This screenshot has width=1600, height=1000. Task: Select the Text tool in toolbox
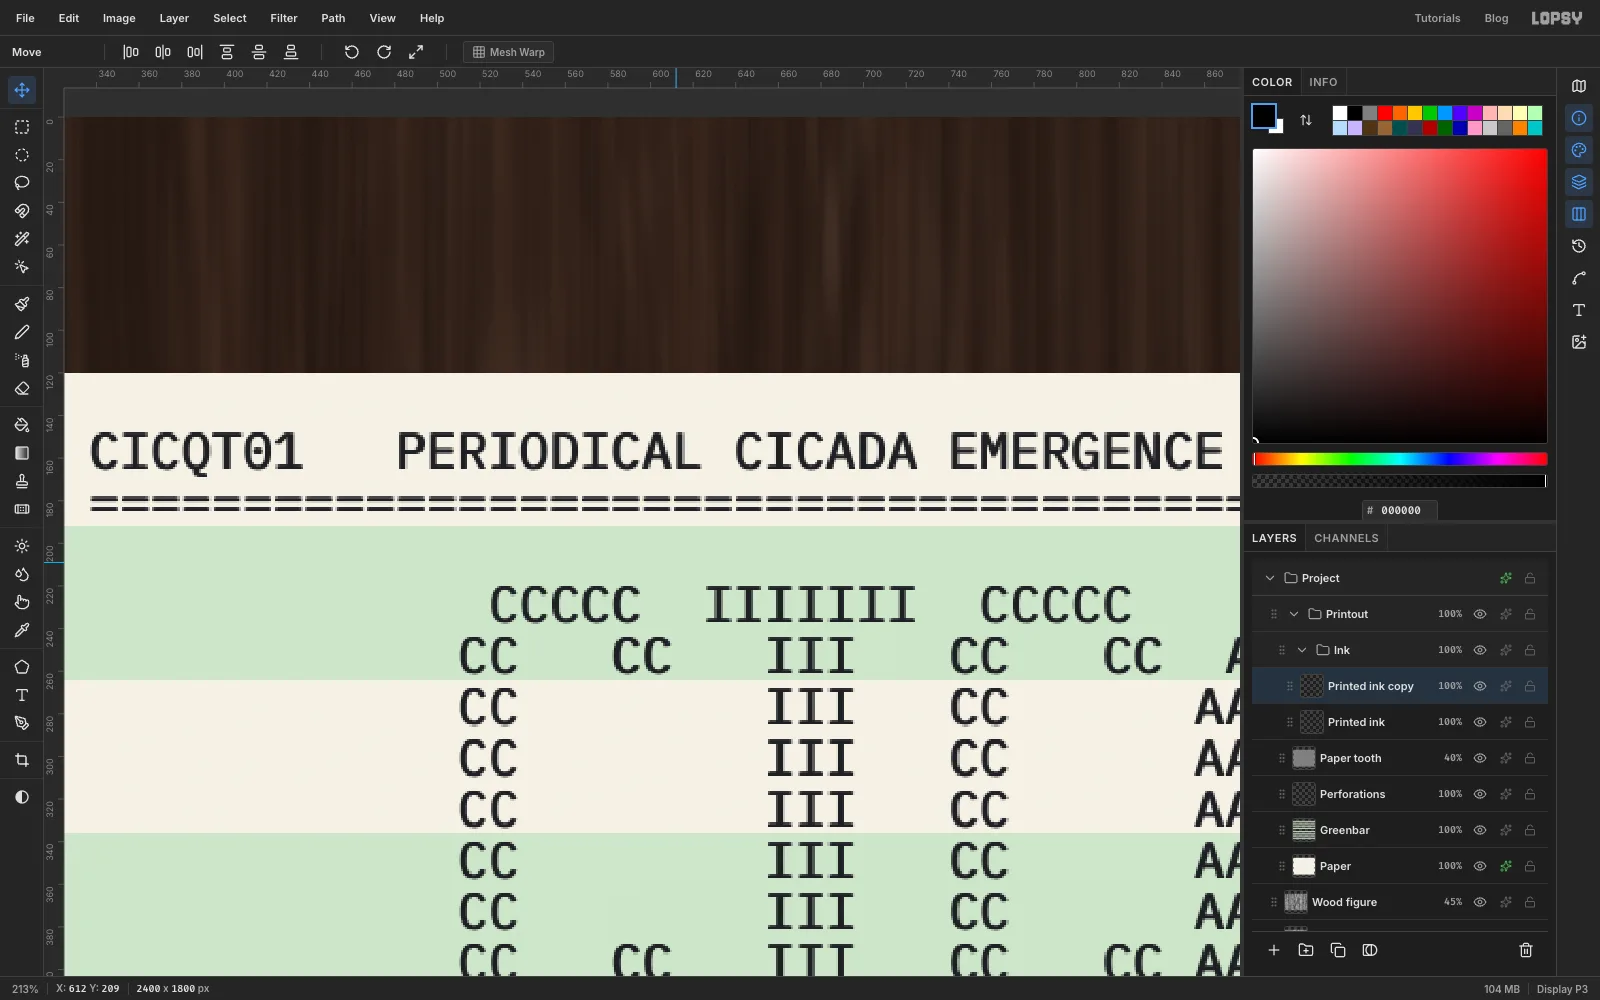[x=22, y=695]
